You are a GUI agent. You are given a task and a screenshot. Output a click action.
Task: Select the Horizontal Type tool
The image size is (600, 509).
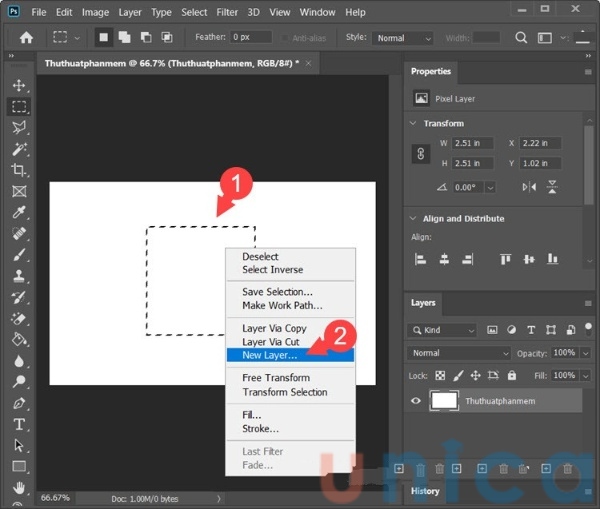(19, 424)
